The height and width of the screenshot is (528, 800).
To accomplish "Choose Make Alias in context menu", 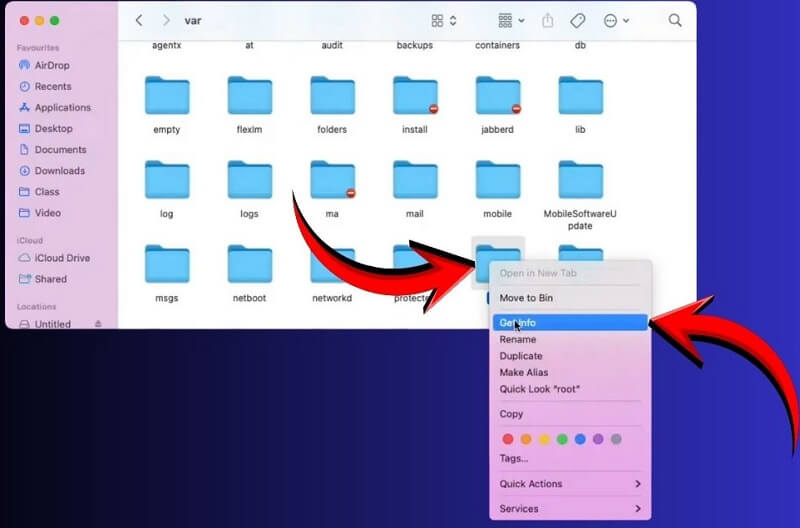I will pyautogui.click(x=570, y=372).
